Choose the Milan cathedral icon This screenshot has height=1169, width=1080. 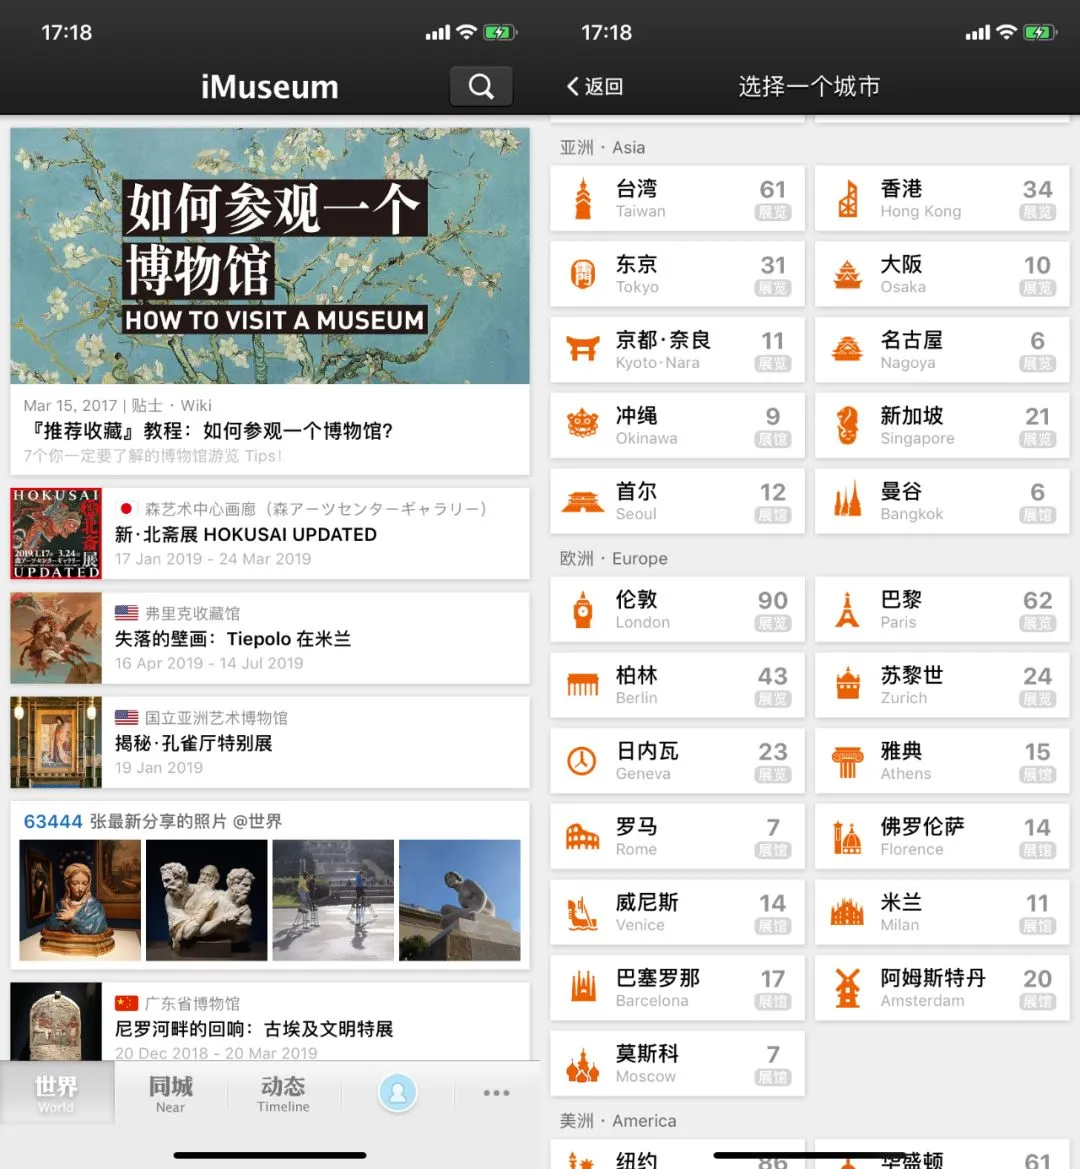[847, 913]
